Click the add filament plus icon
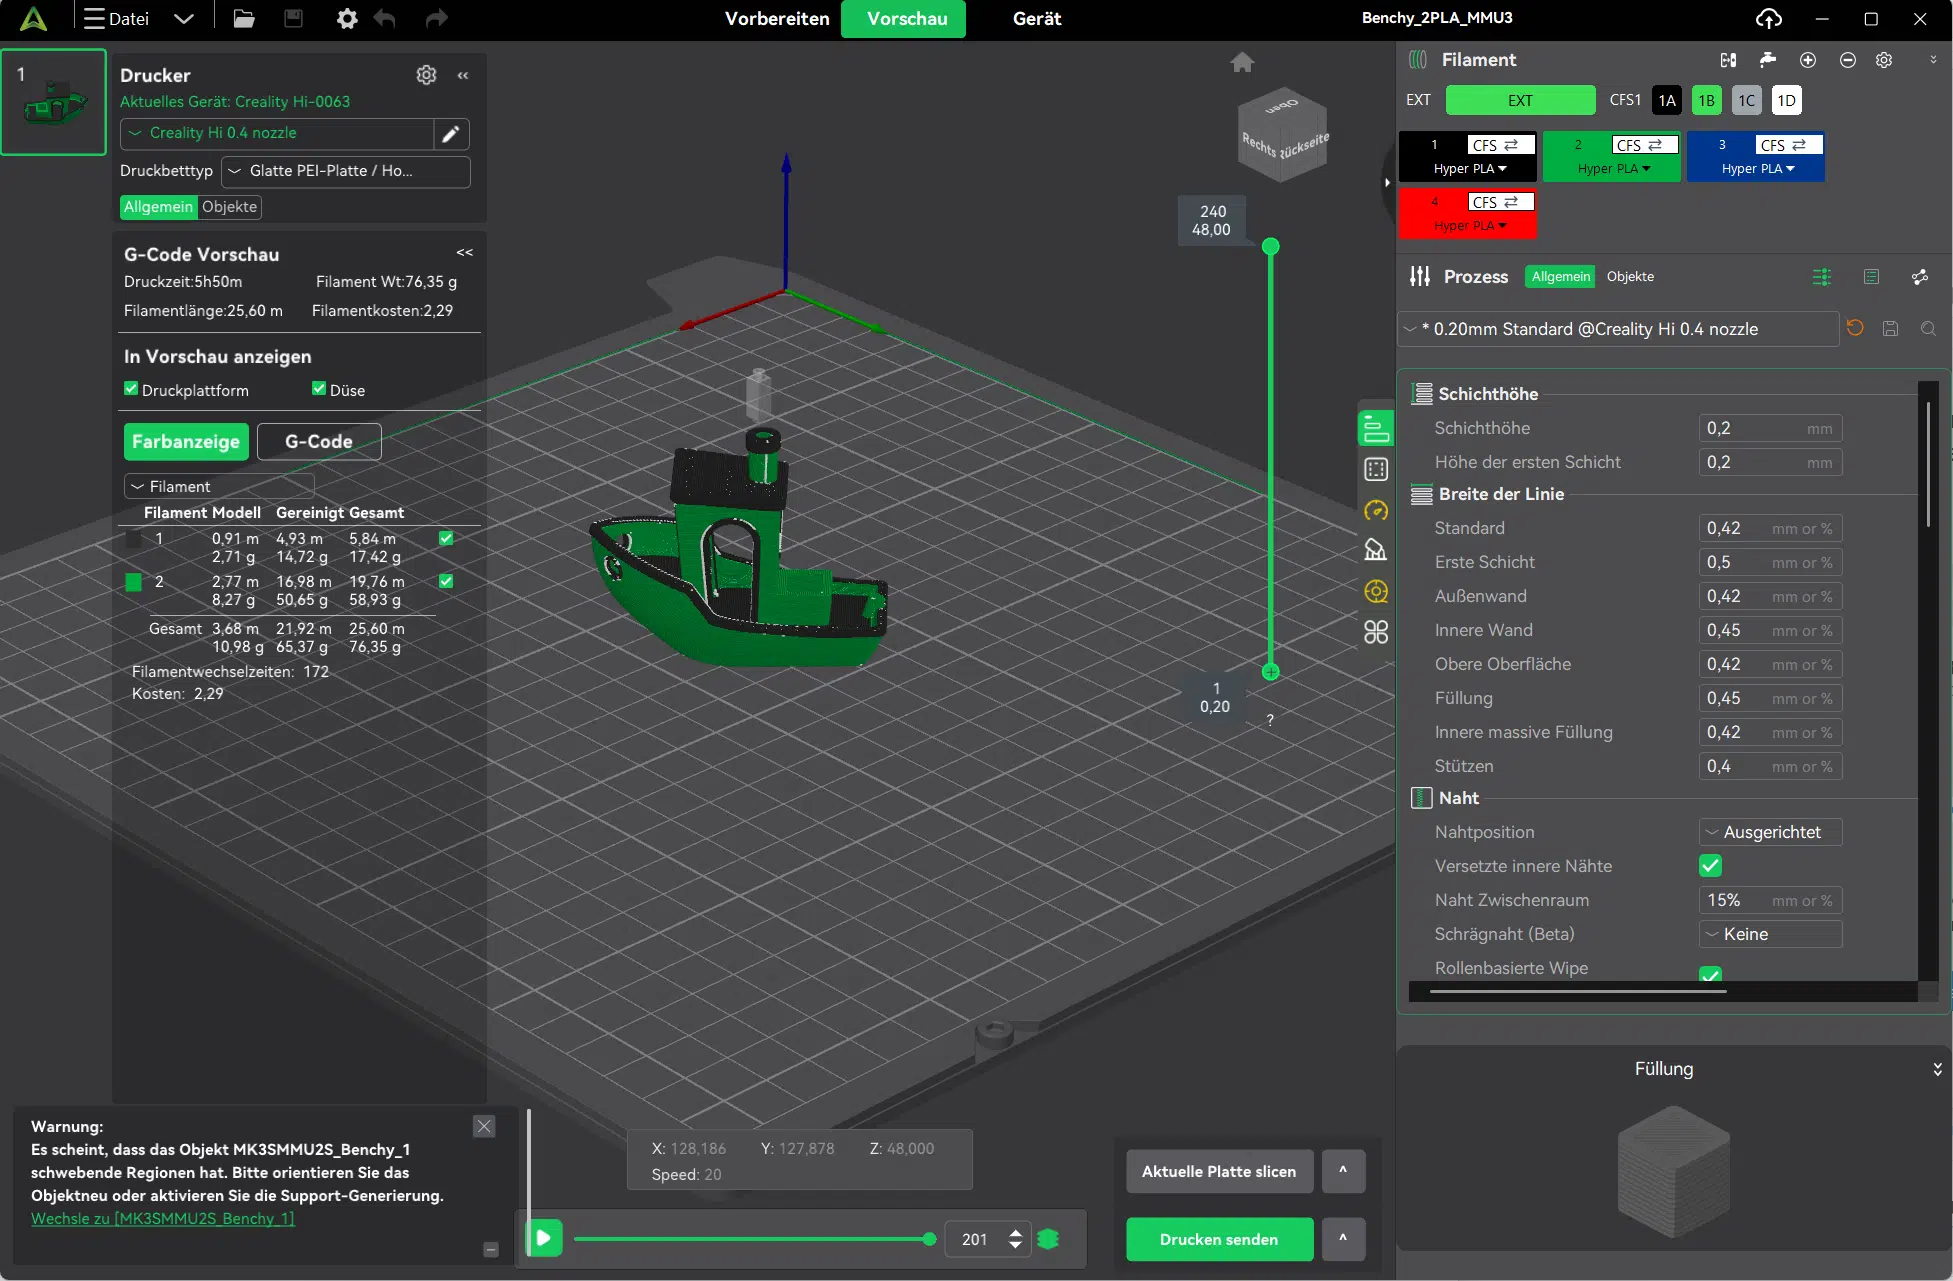 1808,60
